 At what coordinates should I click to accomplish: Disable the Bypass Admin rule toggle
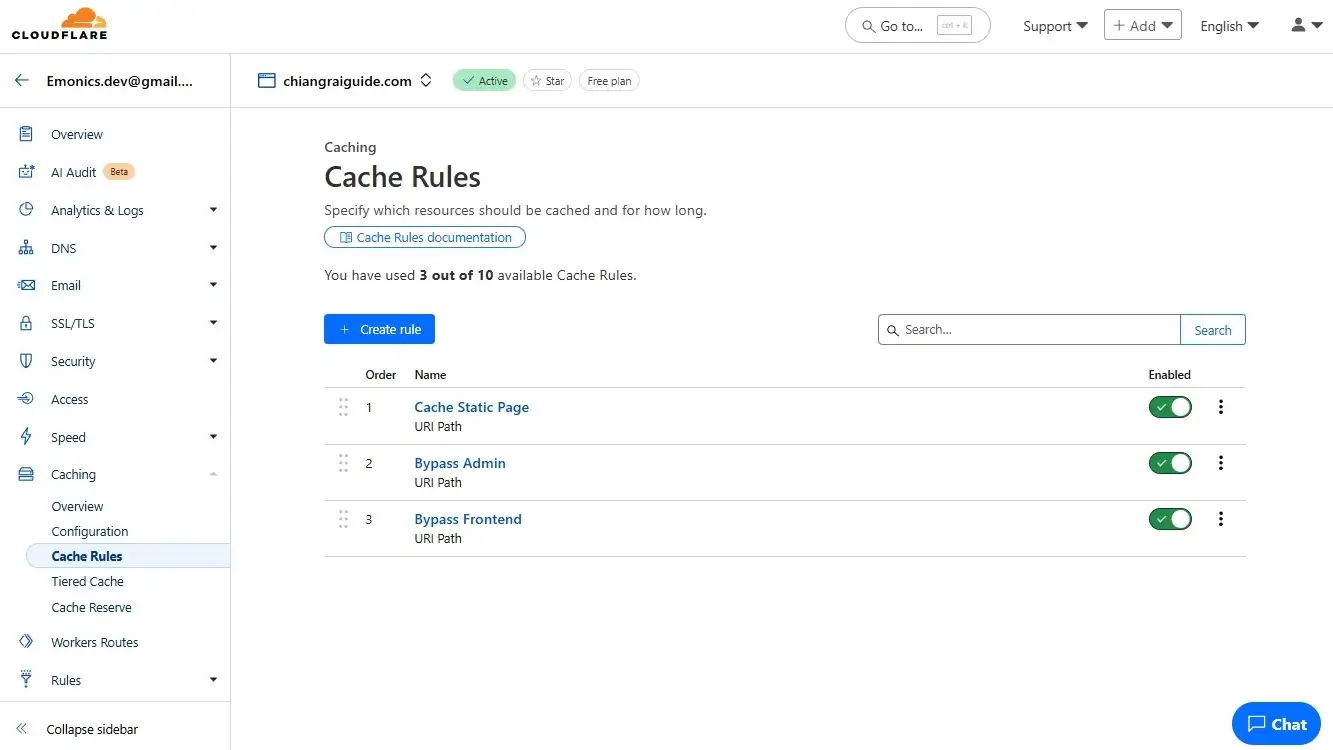[1170, 463]
